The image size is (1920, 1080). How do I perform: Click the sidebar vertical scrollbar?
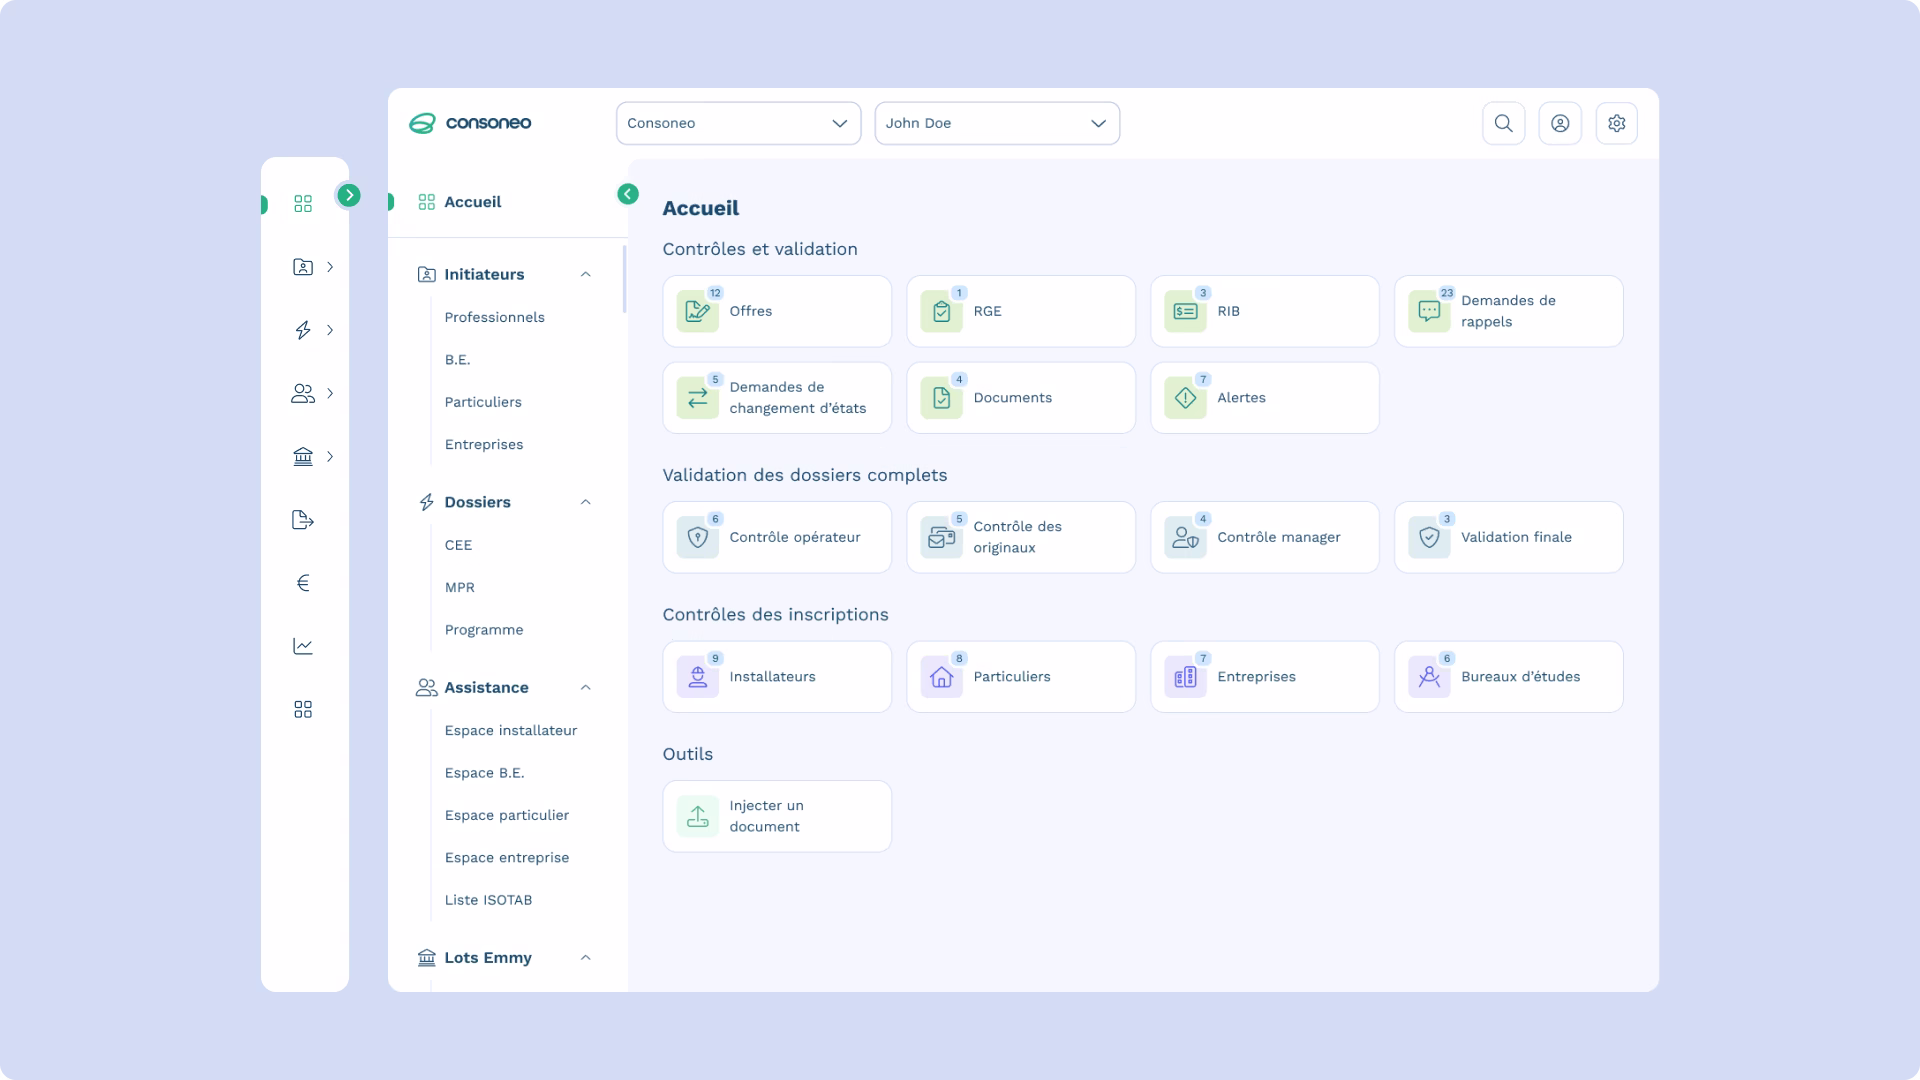(x=624, y=280)
